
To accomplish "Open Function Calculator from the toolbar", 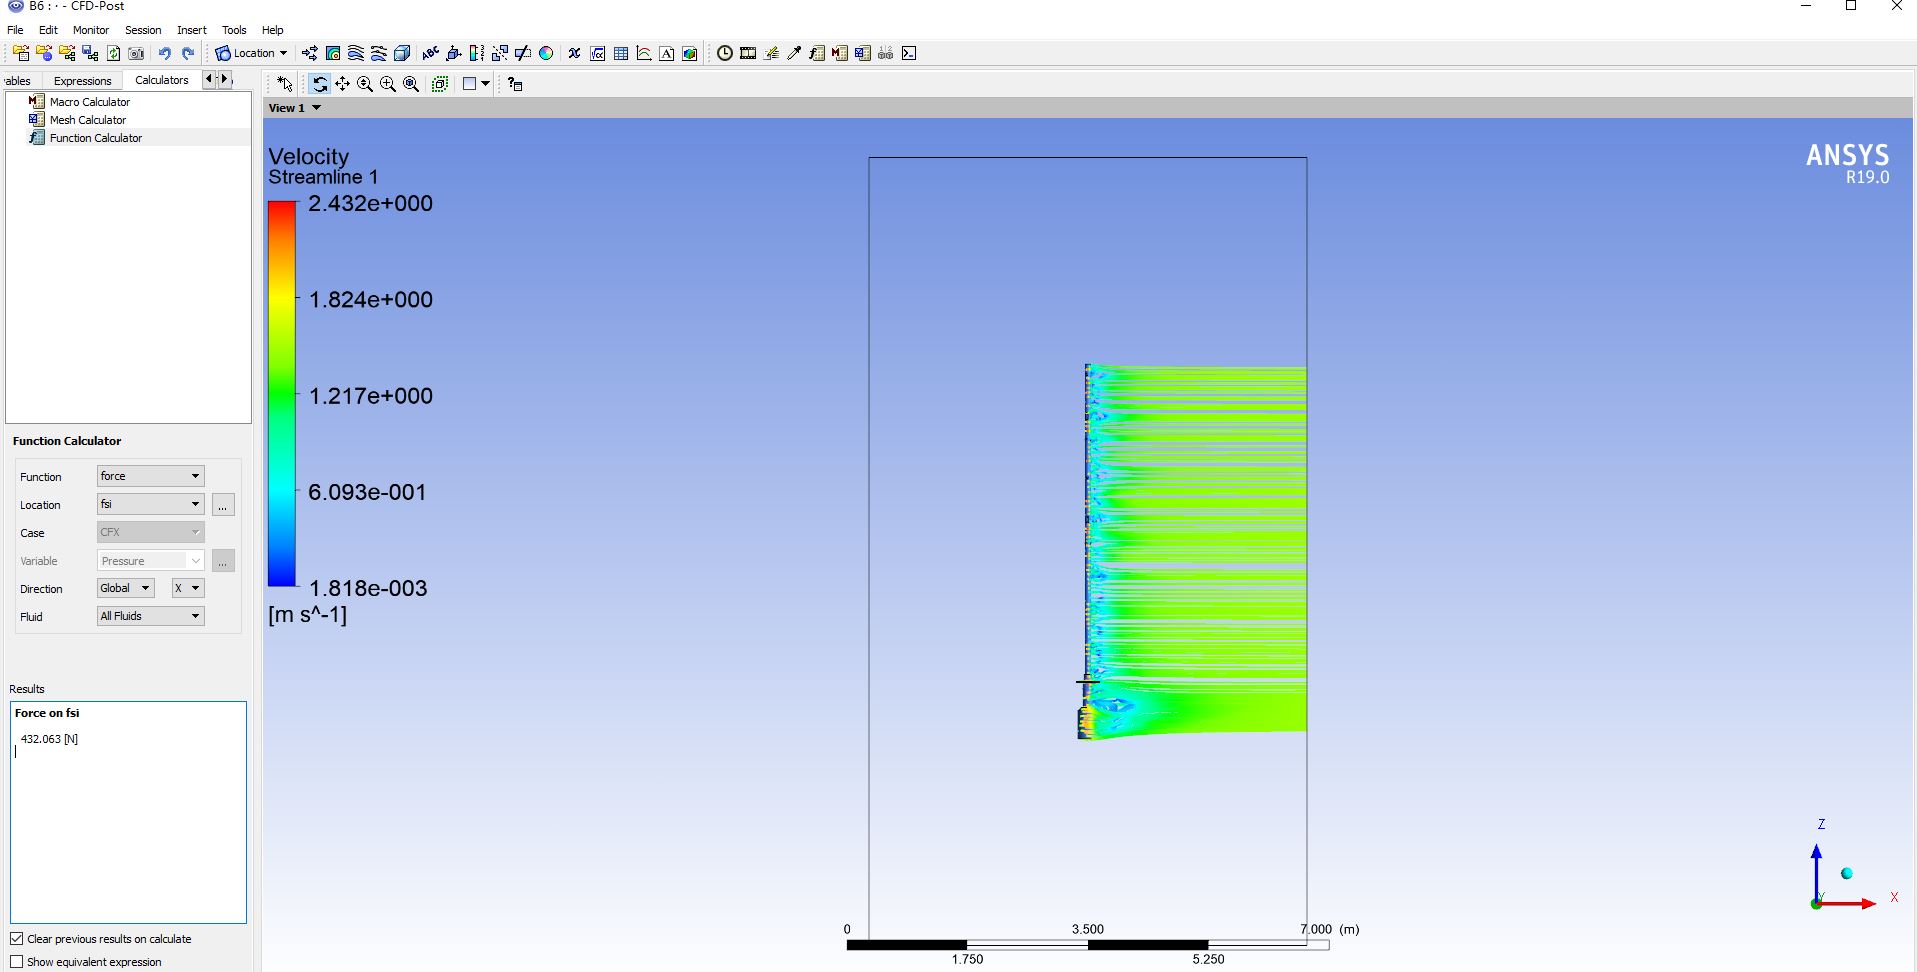I will (817, 53).
